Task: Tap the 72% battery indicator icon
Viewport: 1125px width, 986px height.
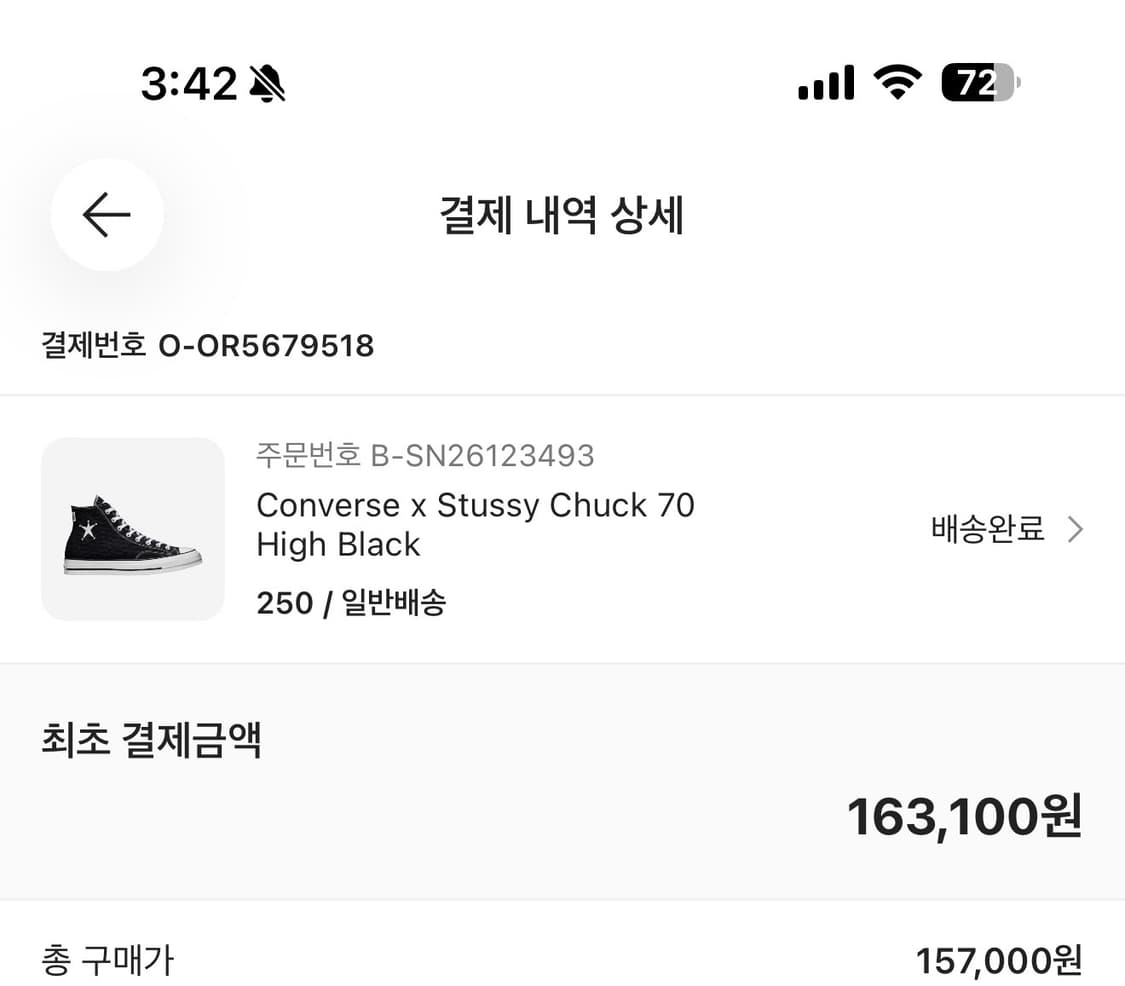Action: pyautogui.click(x=975, y=83)
